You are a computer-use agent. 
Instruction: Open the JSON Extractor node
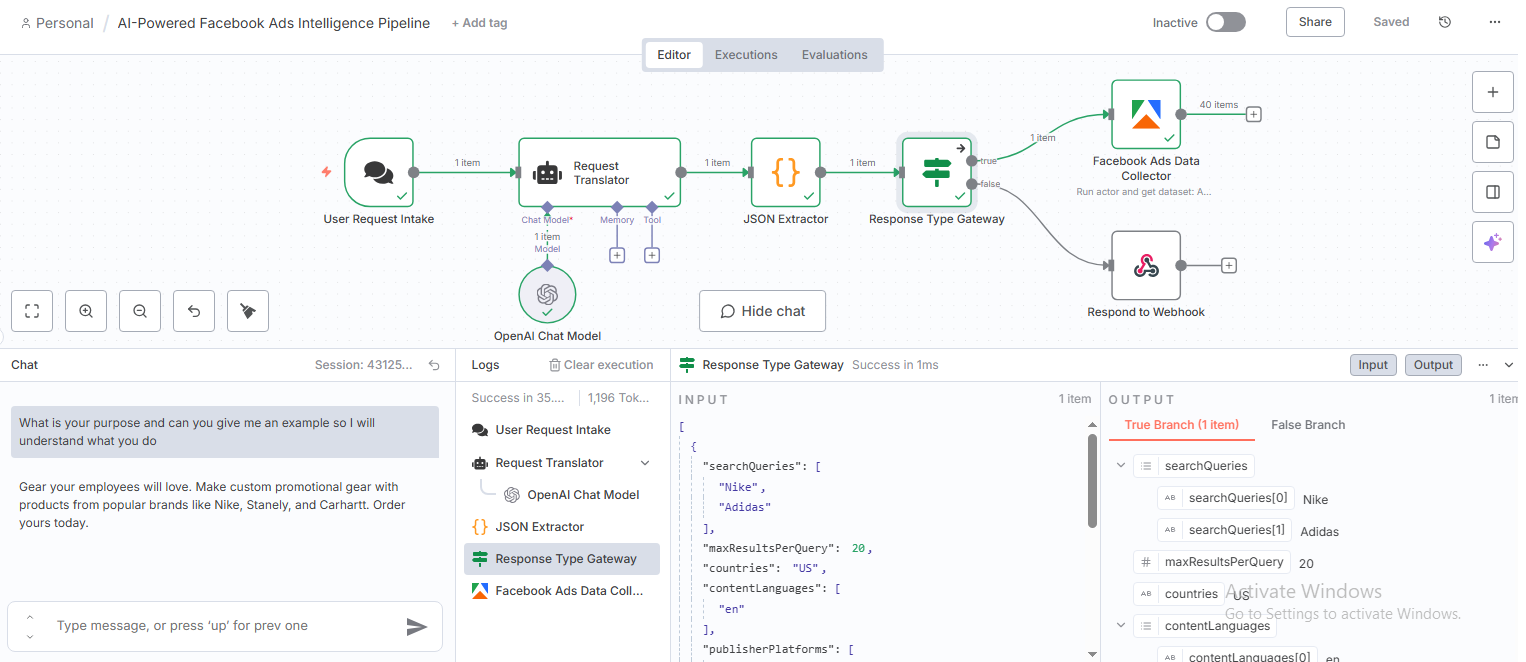786,172
